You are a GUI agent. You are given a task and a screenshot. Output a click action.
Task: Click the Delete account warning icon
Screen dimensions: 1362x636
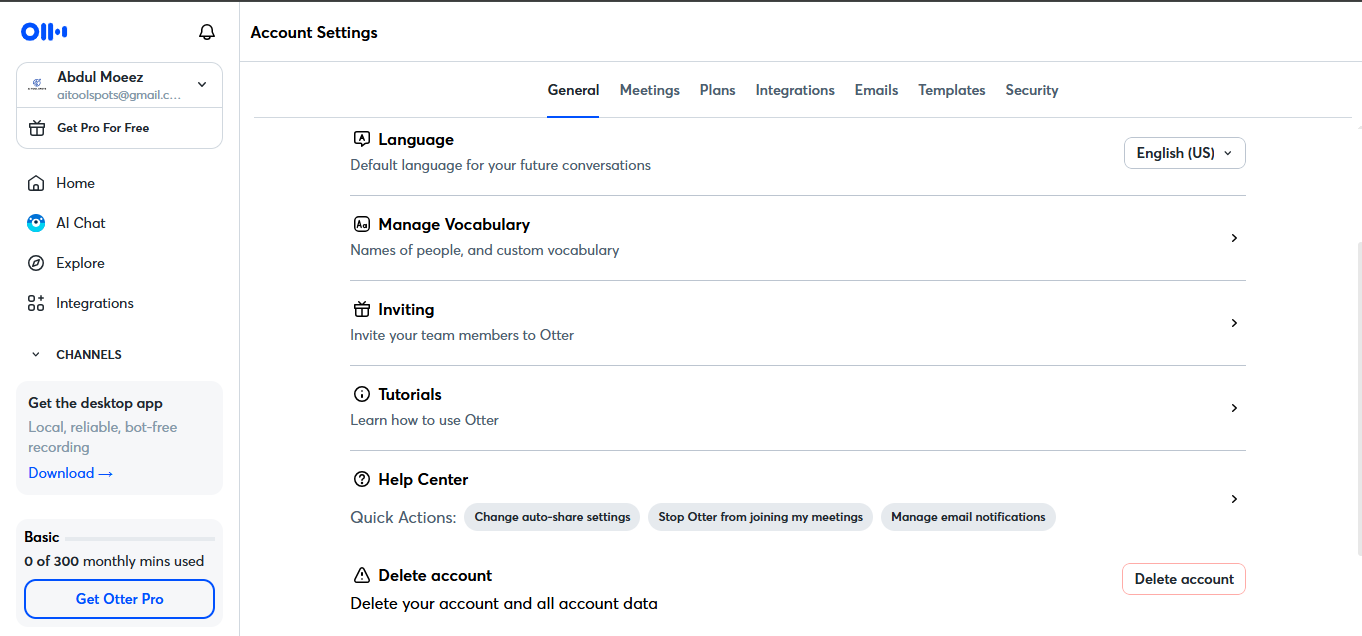coord(362,575)
